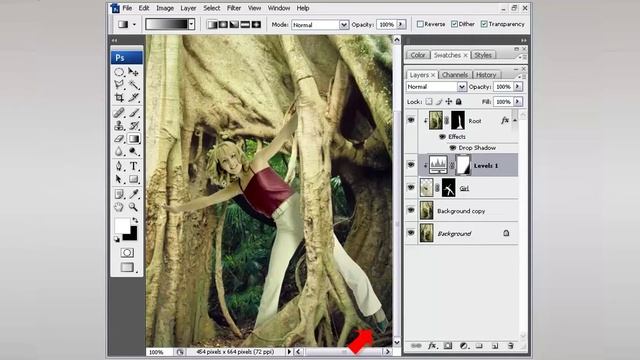Open the gradient preview editor
The image size is (640, 360).
click(x=167, y=24)
